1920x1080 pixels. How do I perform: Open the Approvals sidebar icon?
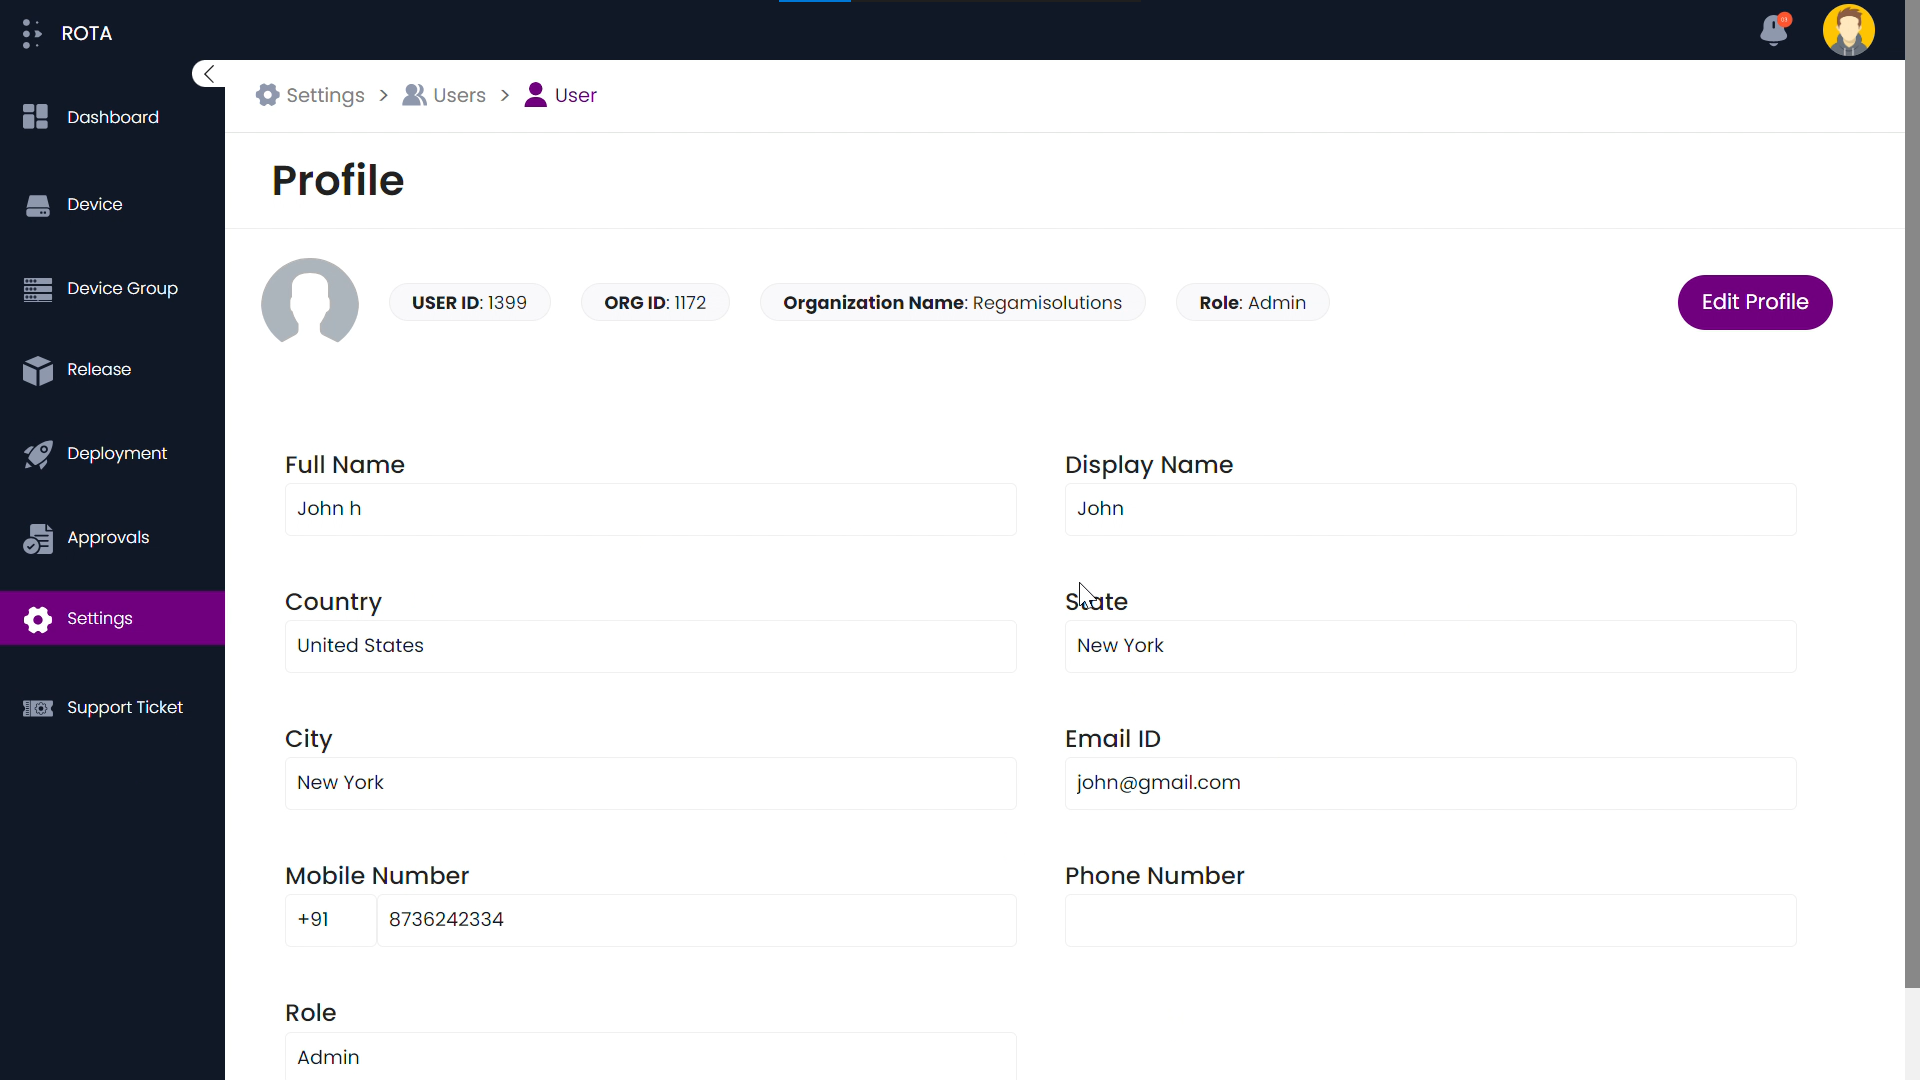click(36, 537)
